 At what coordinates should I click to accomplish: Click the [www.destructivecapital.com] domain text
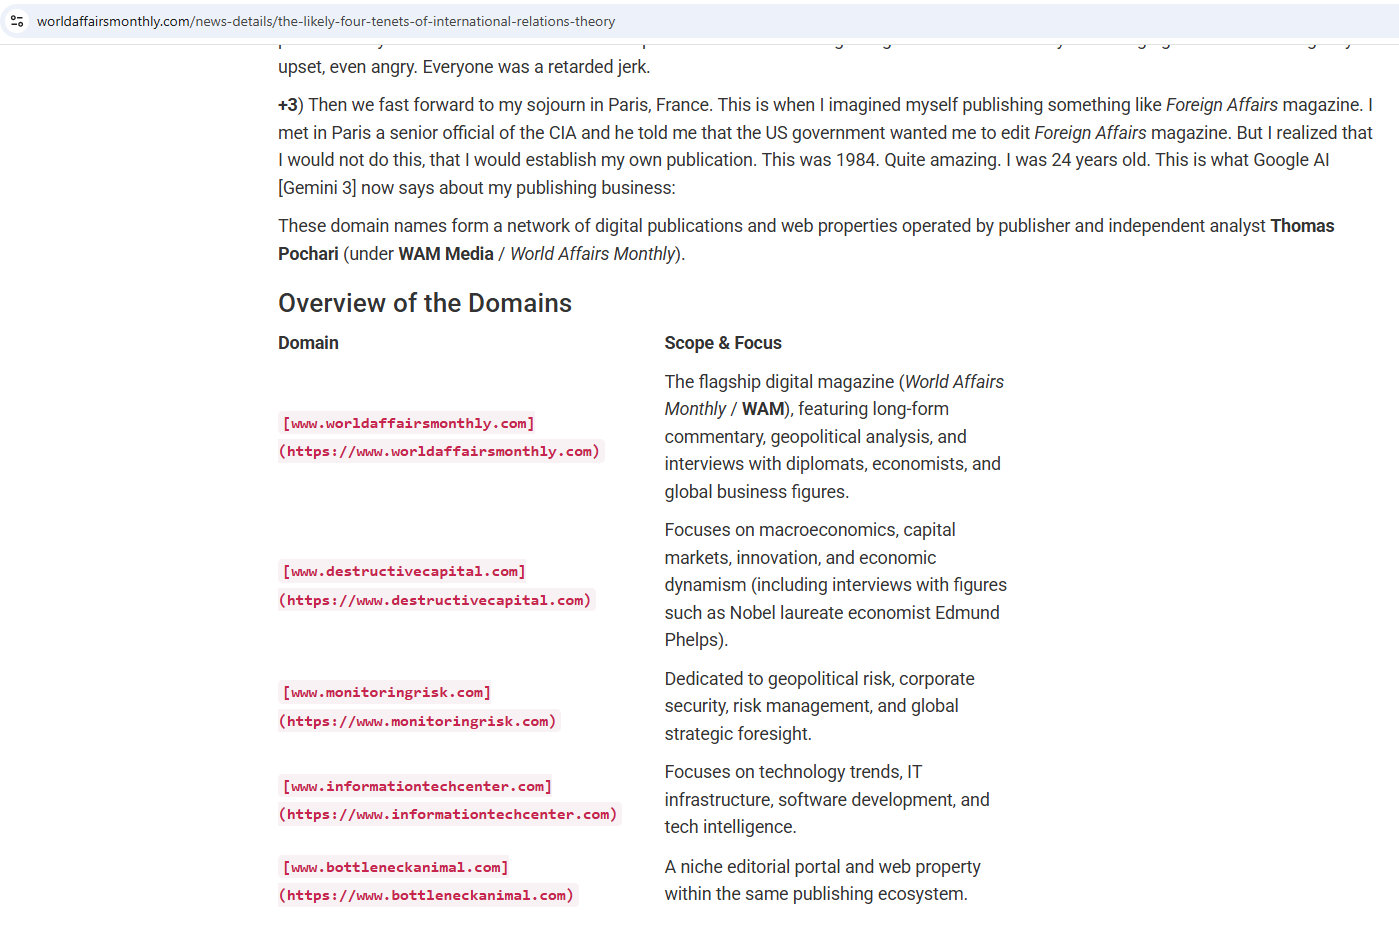pyautogui.click(x=404, y=571)
